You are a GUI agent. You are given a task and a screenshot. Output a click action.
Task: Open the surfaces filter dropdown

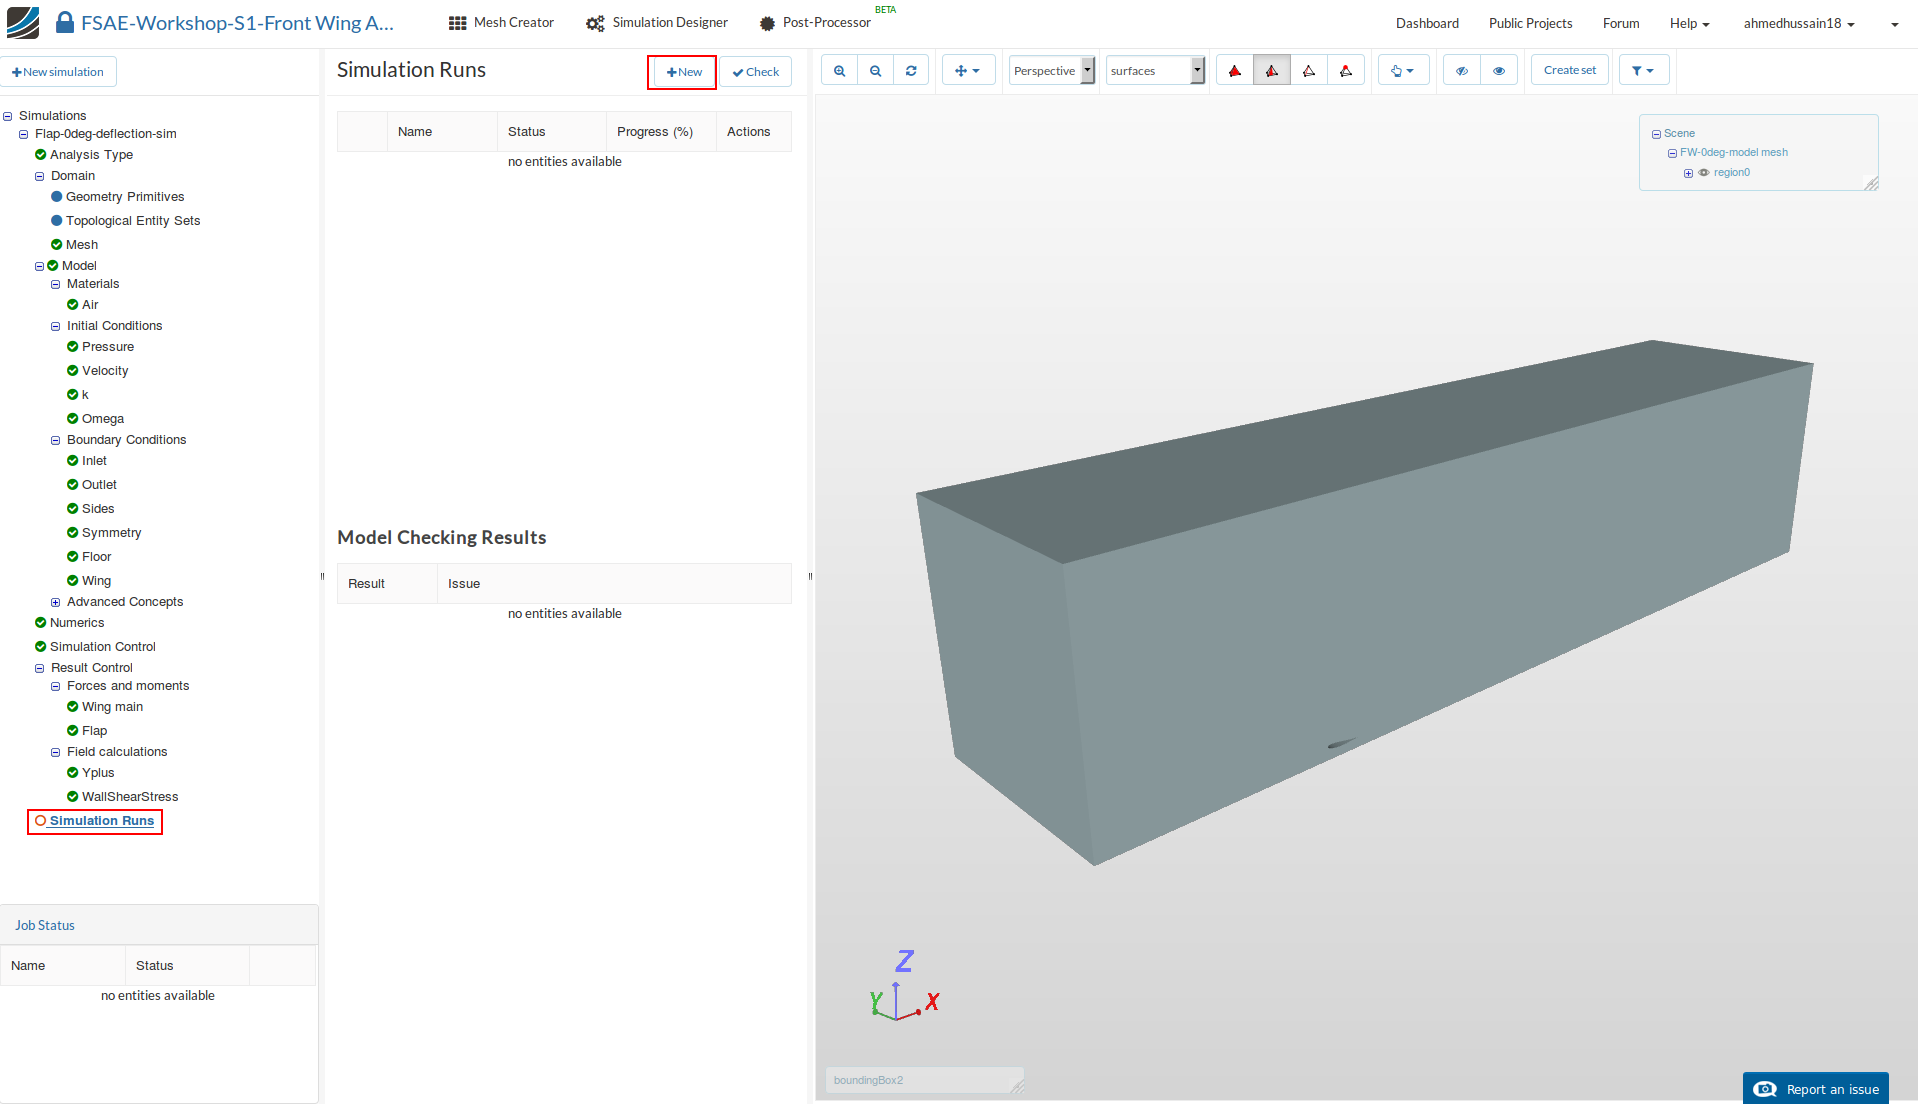click(1196, 70)
